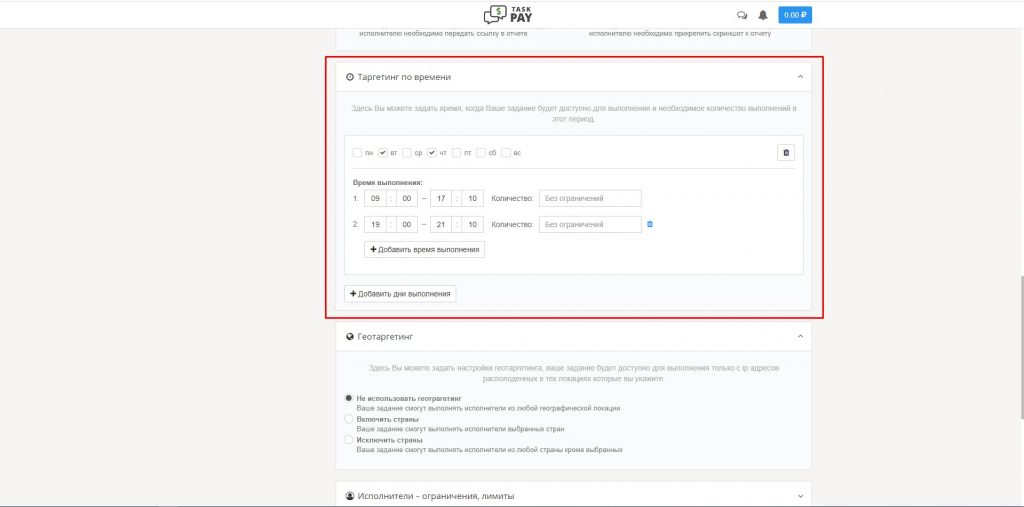This screenshot has width=1024, height=507.
Task: Open the notifications bell
Action: pyautogui.click(x=763, y=15)
